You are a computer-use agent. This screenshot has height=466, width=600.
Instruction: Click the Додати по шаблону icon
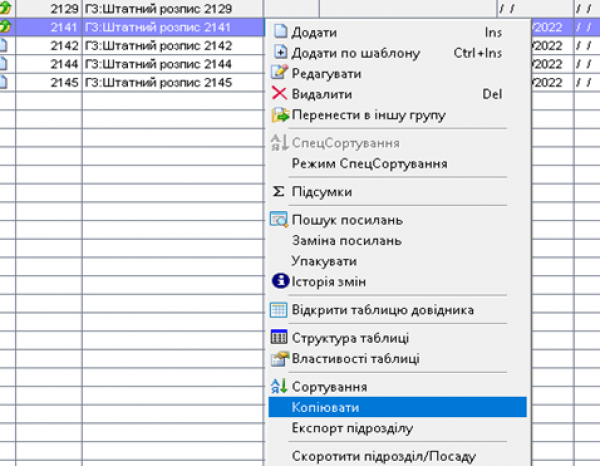pyautogui.click(x=280, y=53)
